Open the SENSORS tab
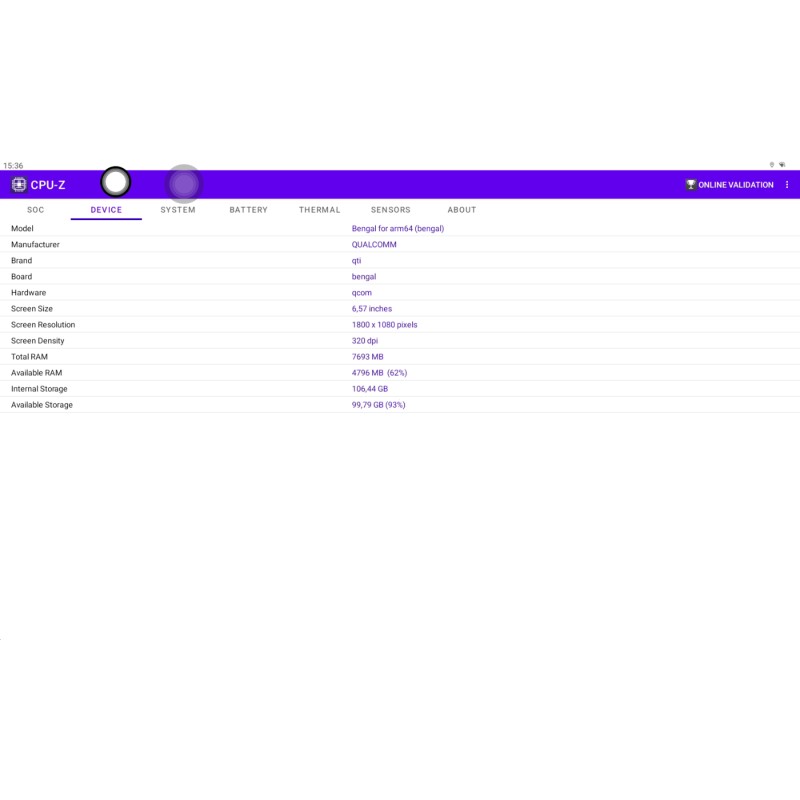 [390, 210]
